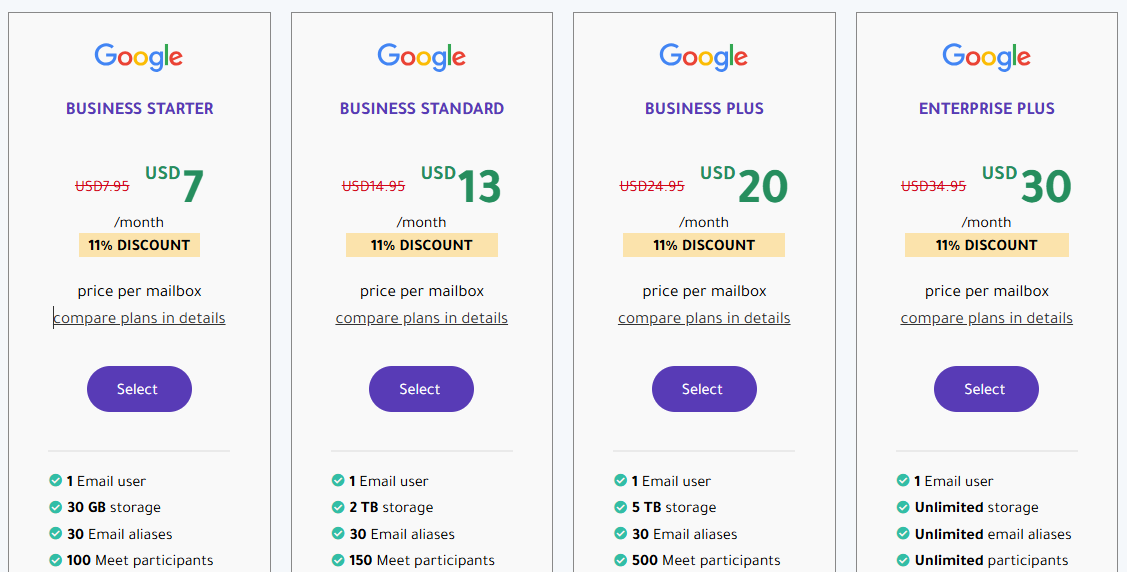Click the checkmark icon beside 30 GB storage
The height and width of the screenshot is (572, 1127).
pyautogui.click(x=55, y=507)
